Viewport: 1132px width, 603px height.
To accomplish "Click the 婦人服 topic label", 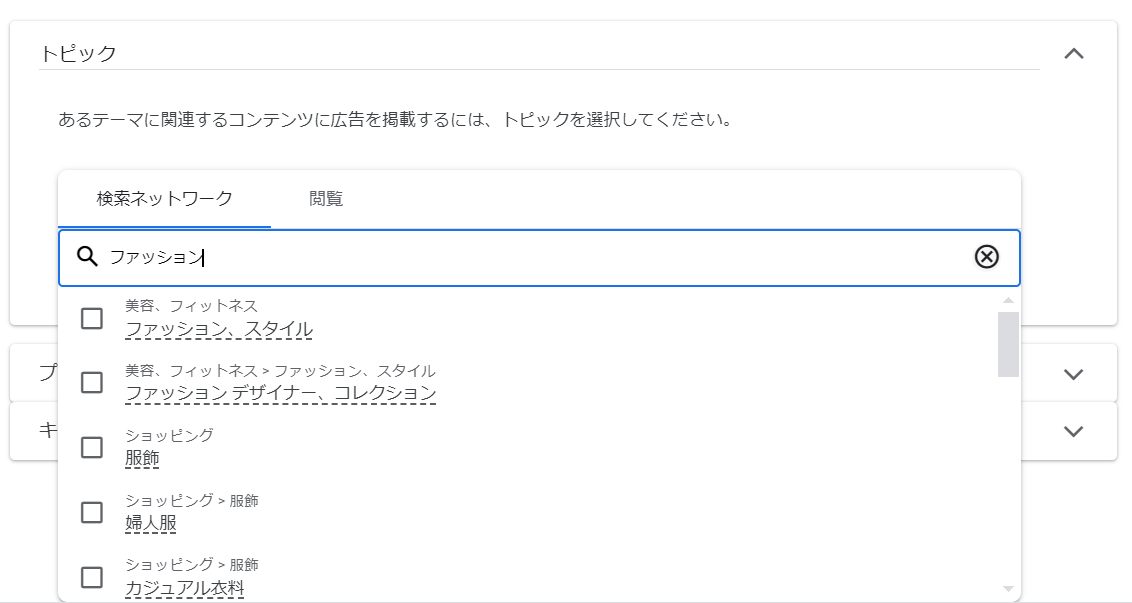I will [x=151, y=523].
